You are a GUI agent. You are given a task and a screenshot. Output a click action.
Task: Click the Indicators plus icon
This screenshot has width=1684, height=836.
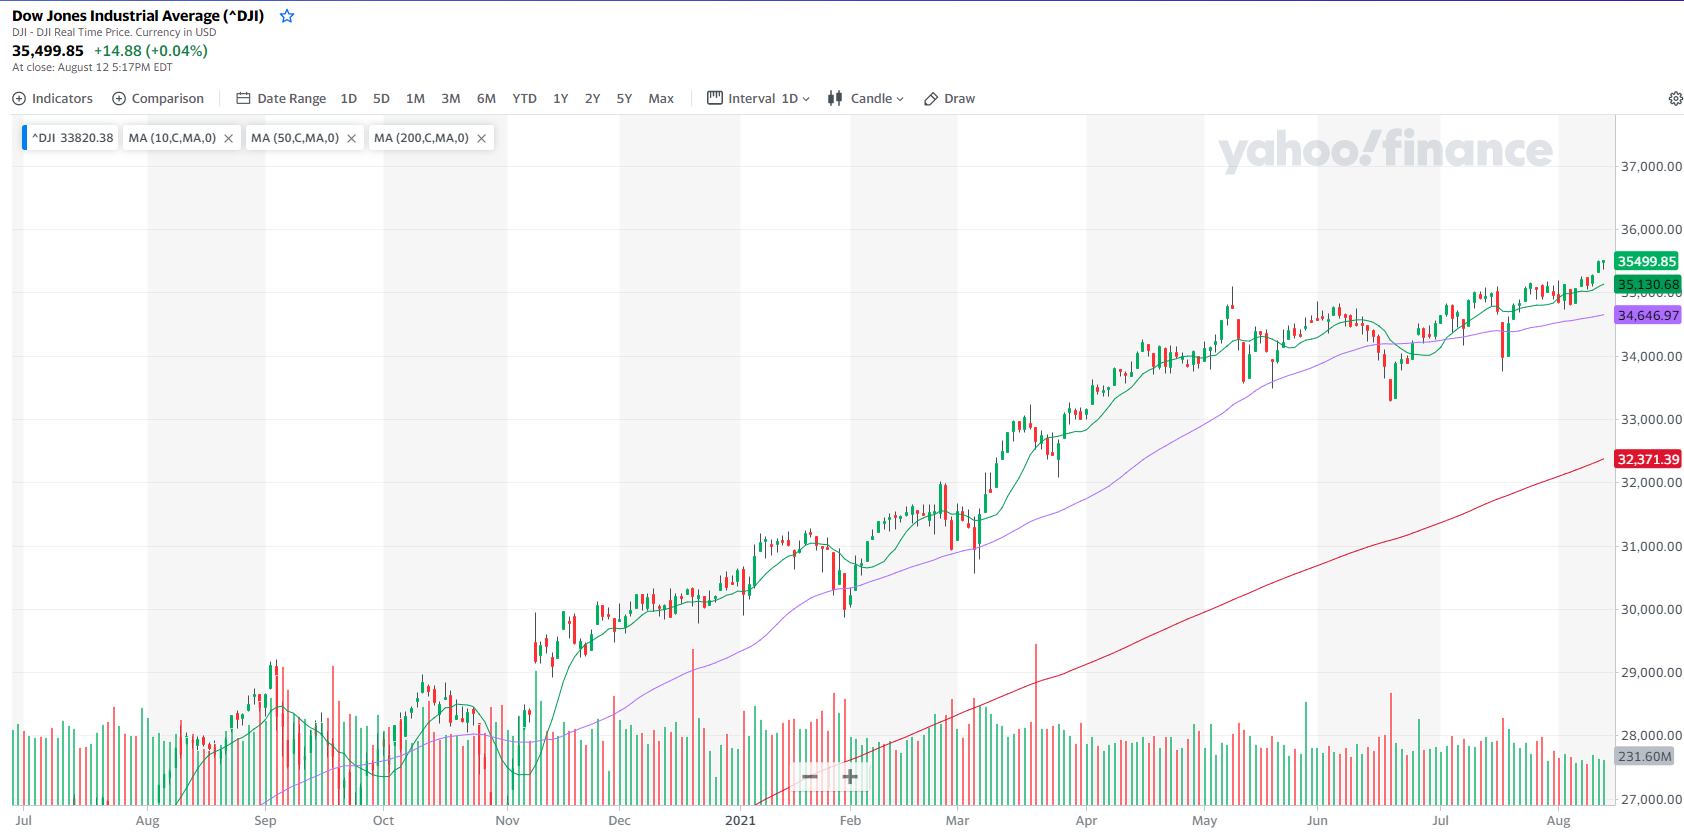(19, 98)
